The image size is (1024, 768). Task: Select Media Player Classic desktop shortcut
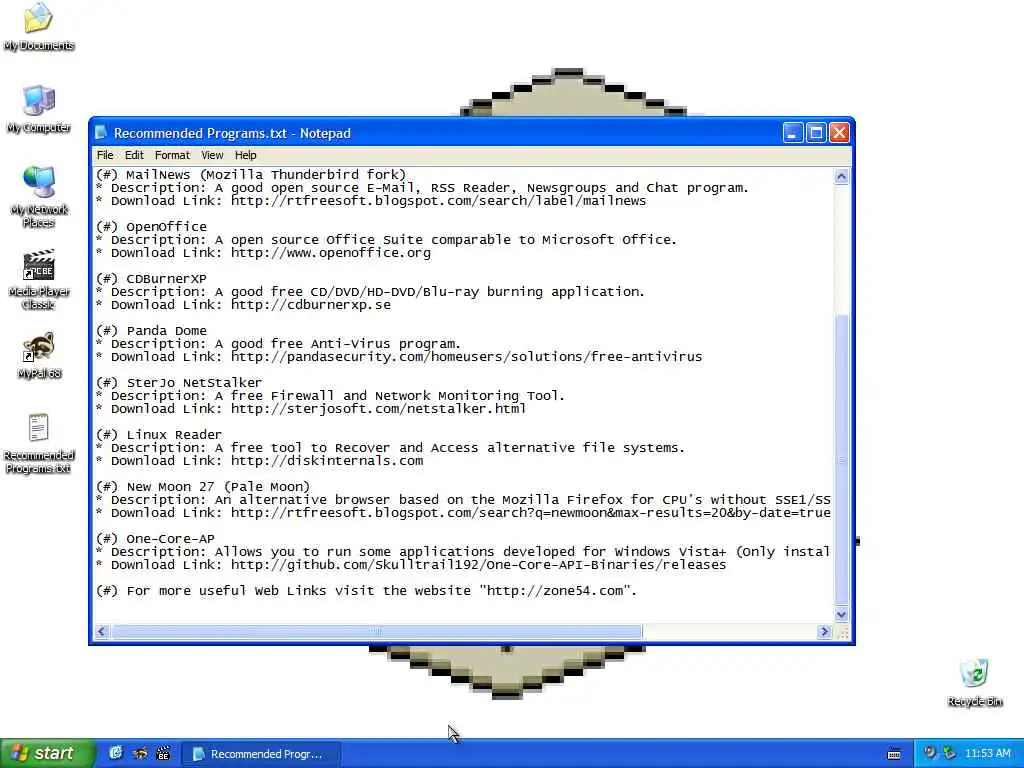tap(38, 279)
